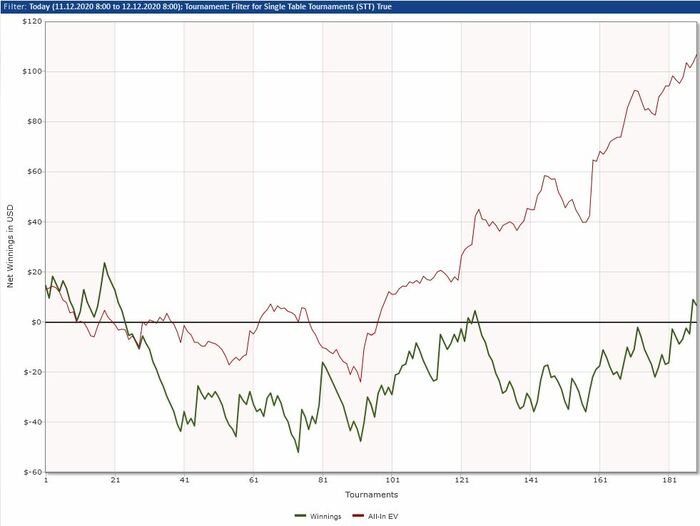
Task: Click the $-60 y-axis label
Action: (33, 472)
